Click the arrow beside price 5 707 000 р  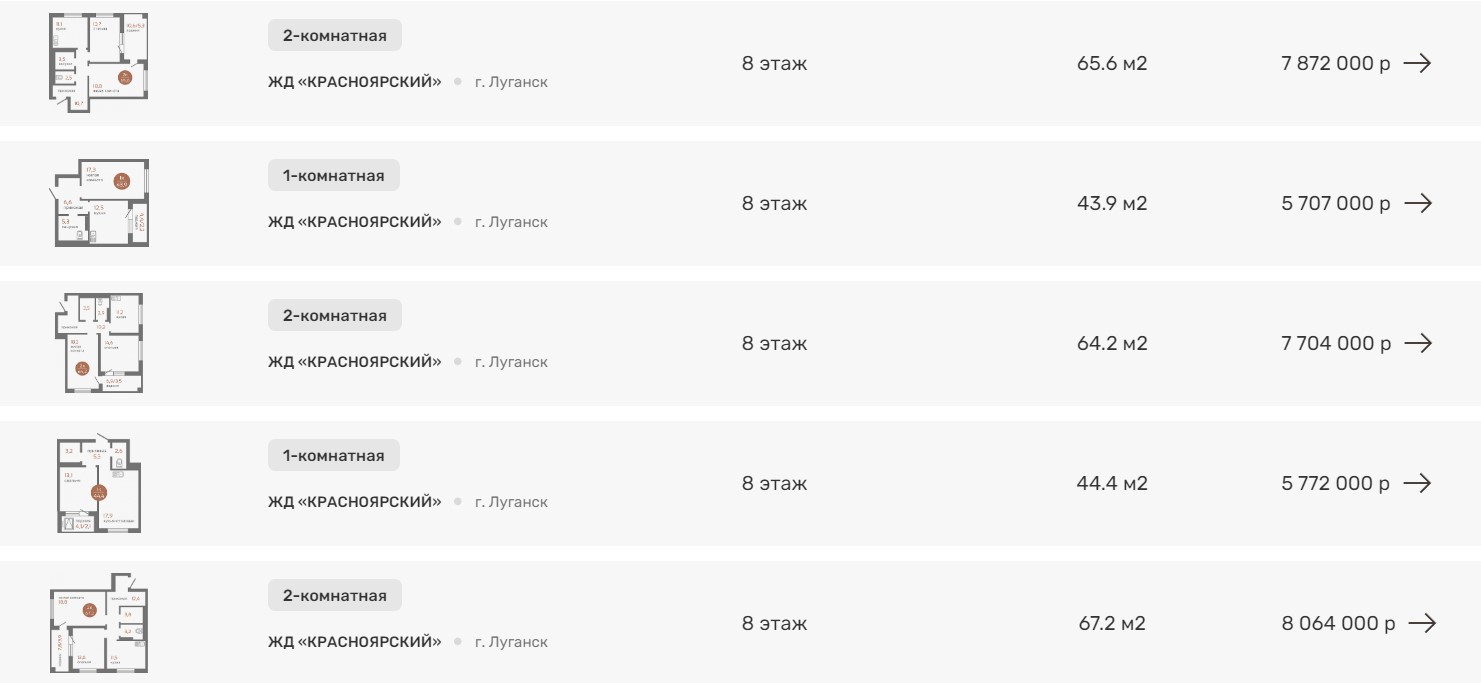[x=1416, y=203]
